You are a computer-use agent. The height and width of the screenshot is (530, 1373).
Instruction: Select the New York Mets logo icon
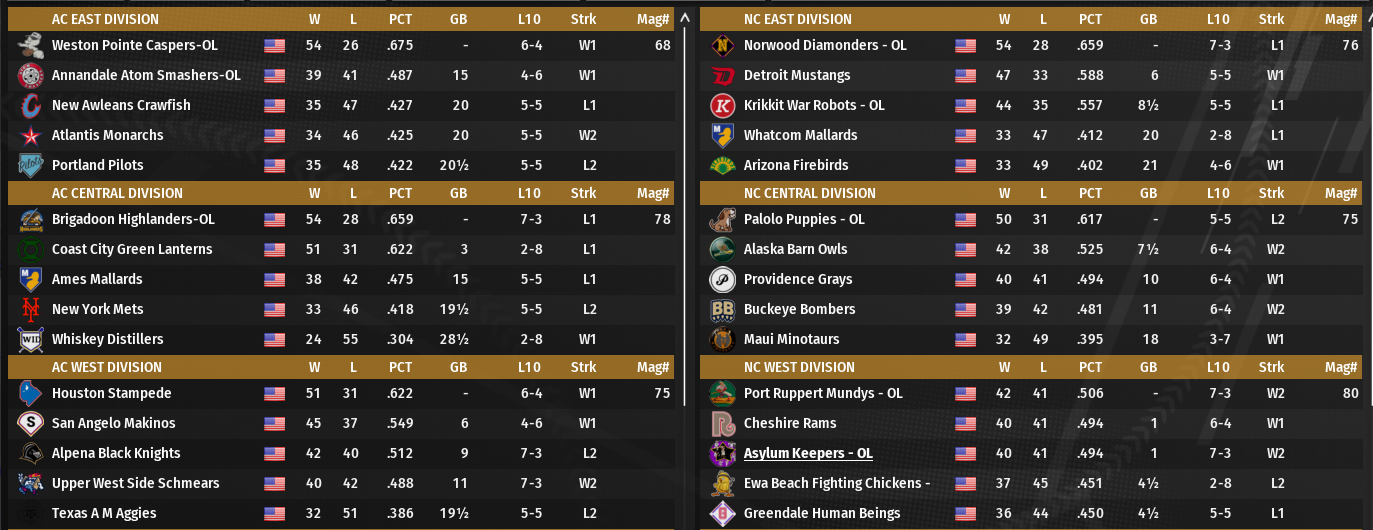pyautogui.click(x=30, y=309)
